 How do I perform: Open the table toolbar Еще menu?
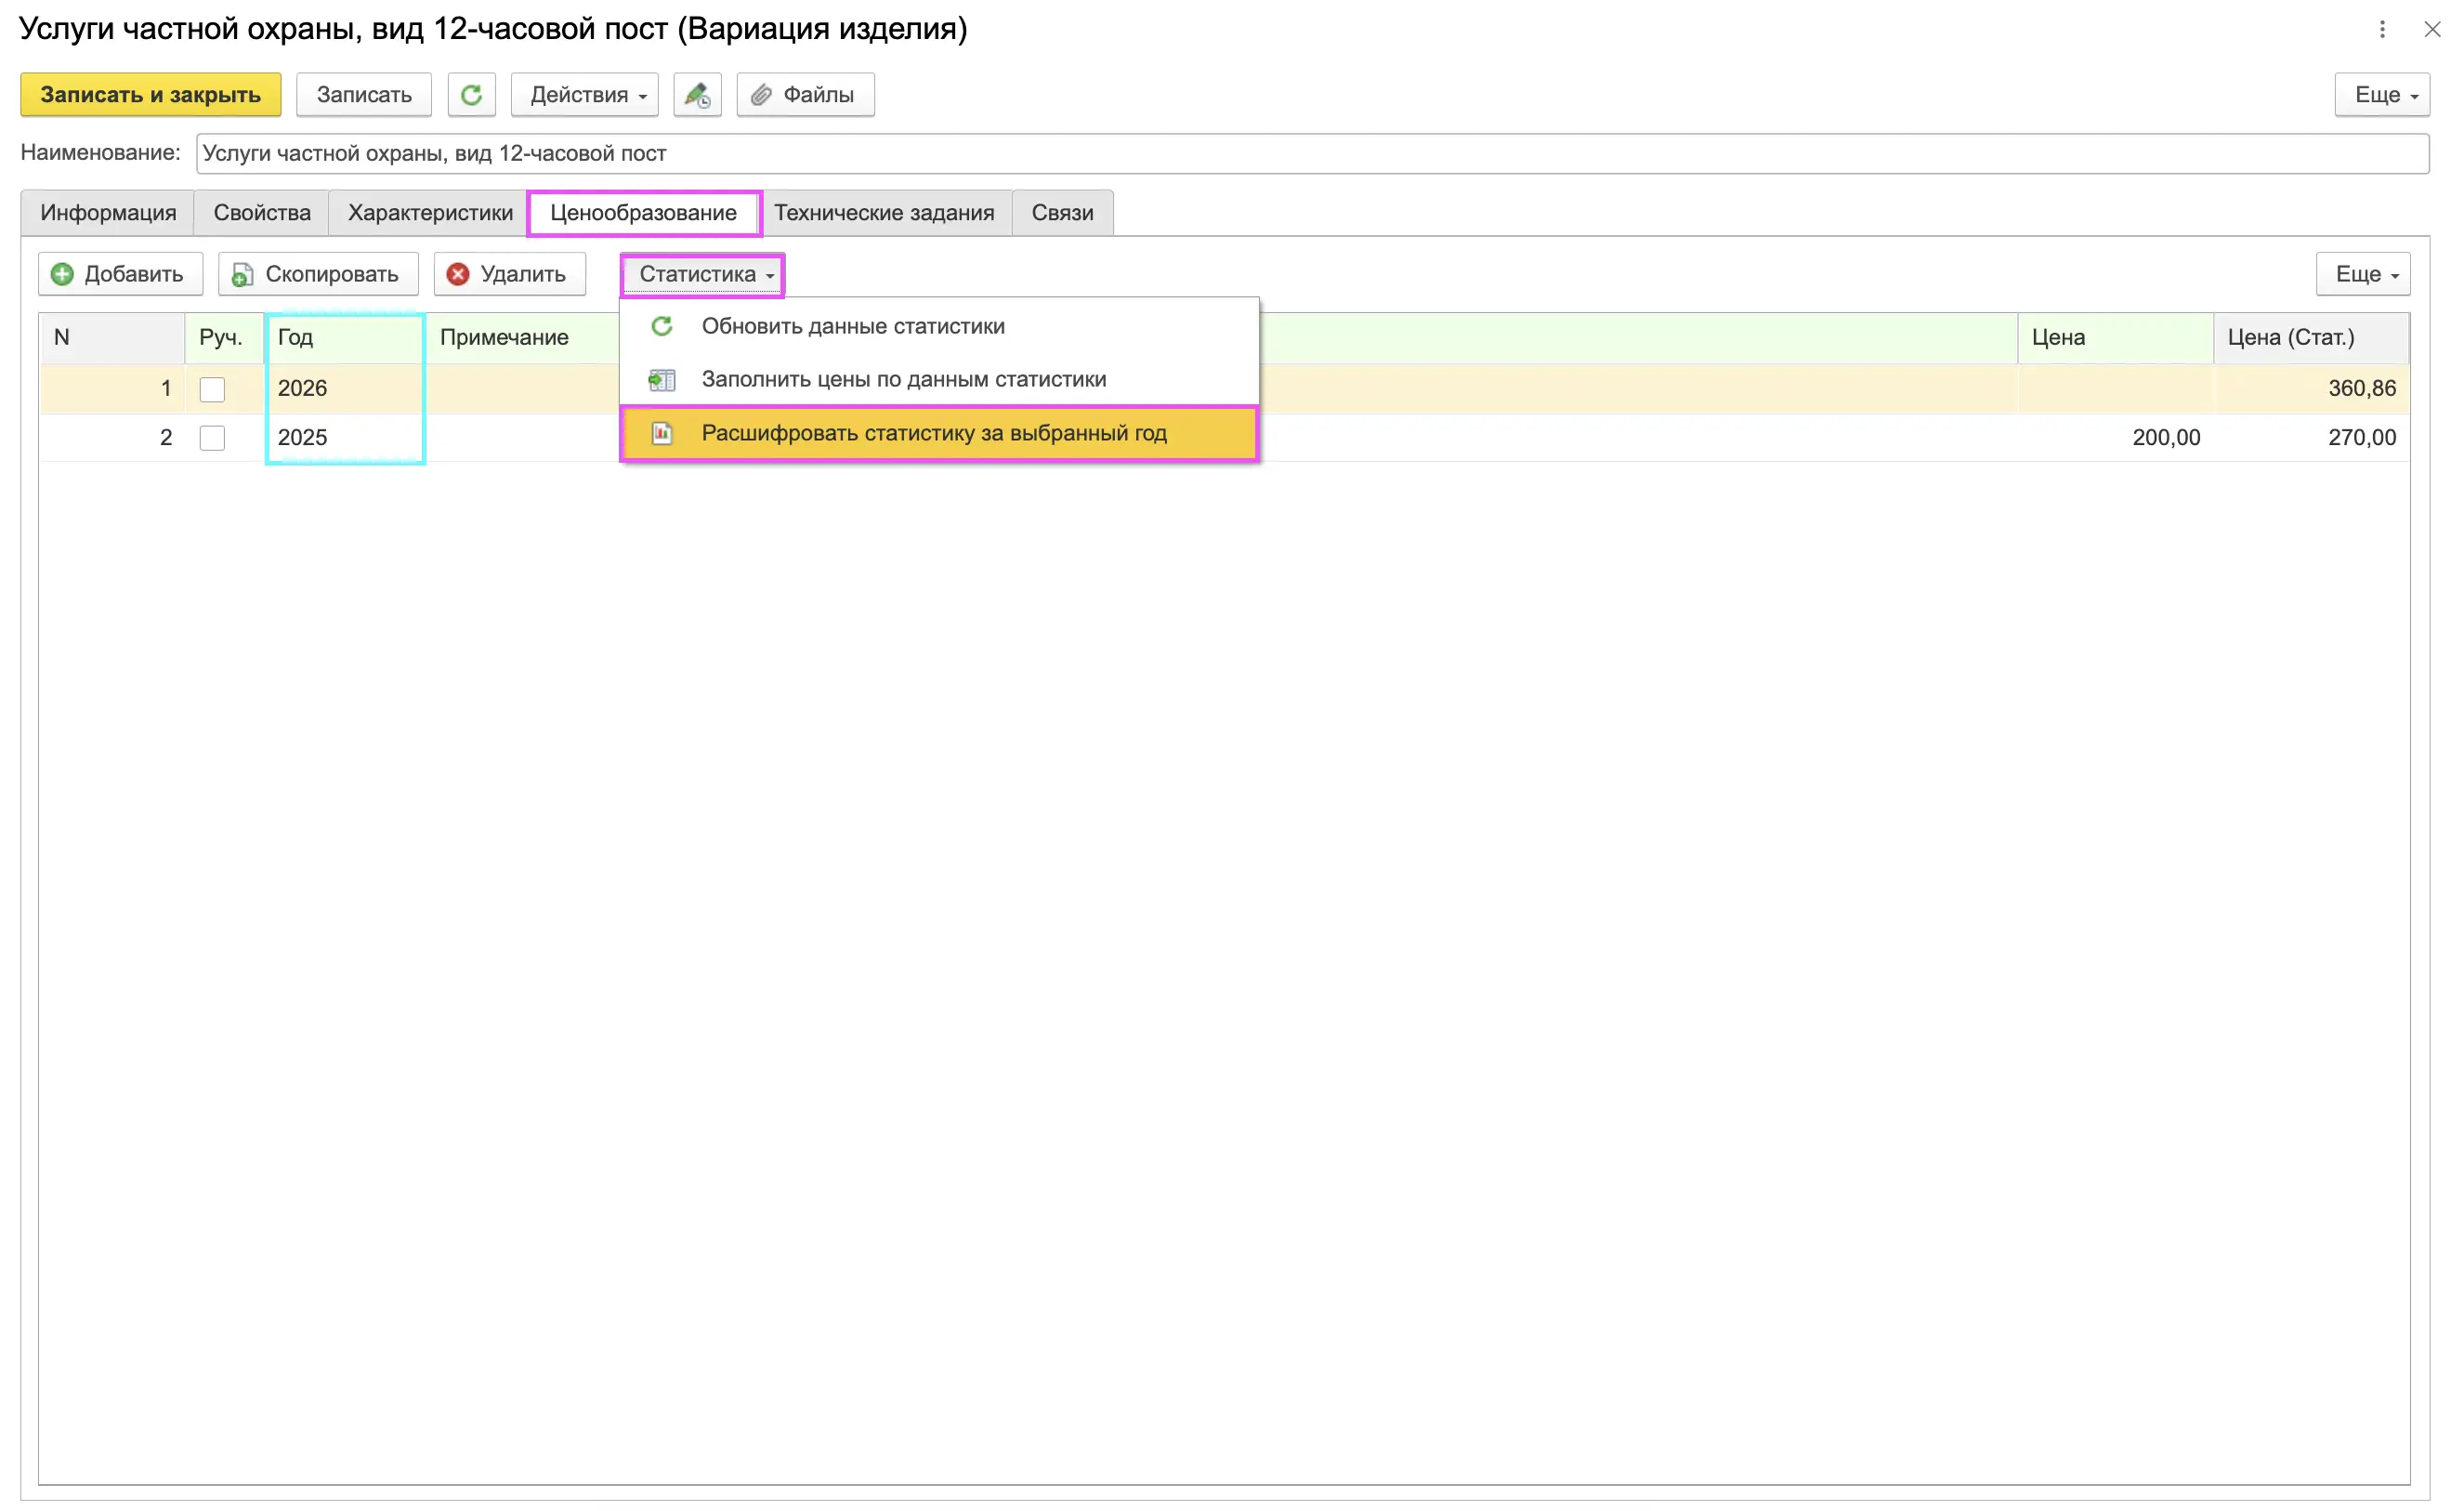pyautogui.click(x=2363, y=274)
